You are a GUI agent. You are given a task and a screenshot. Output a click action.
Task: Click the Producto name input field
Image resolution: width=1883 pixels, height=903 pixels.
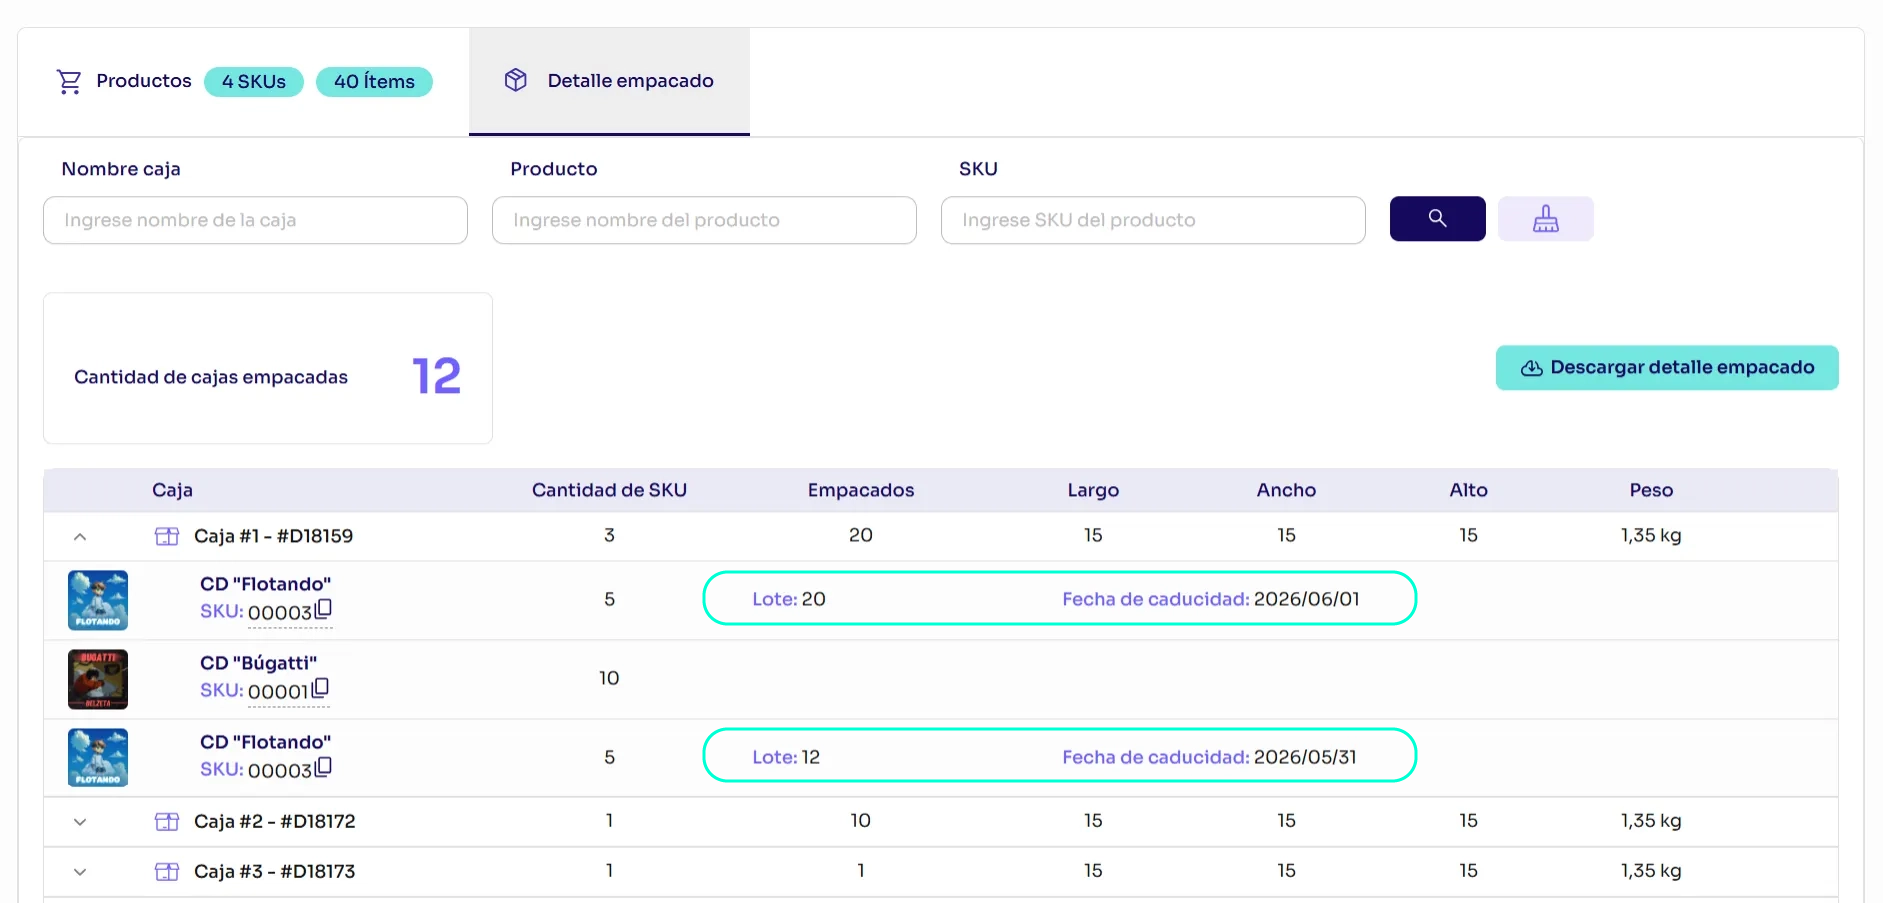click(704, 220)
